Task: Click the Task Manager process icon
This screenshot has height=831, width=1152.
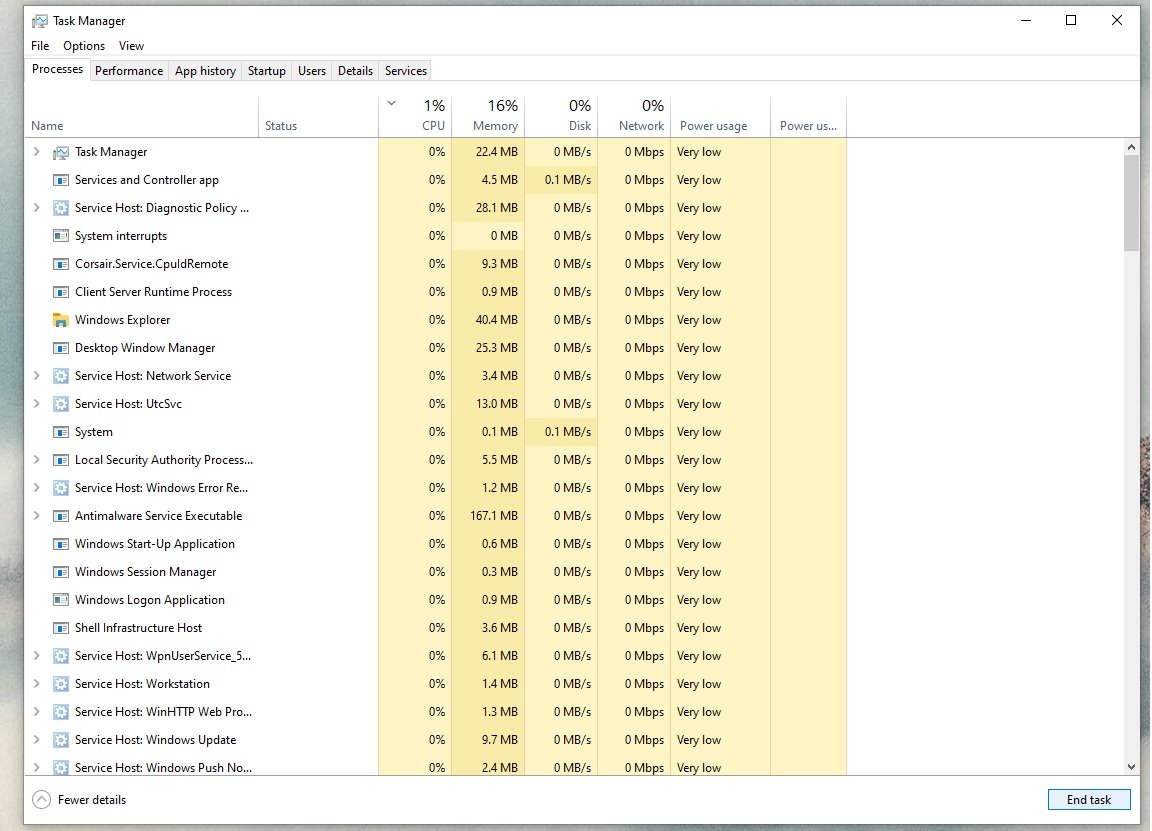Action: (61, 152)
